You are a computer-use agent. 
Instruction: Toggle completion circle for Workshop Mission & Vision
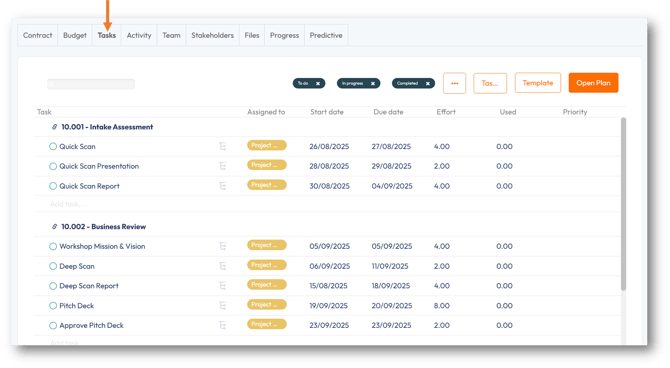(x=53, y=247)
